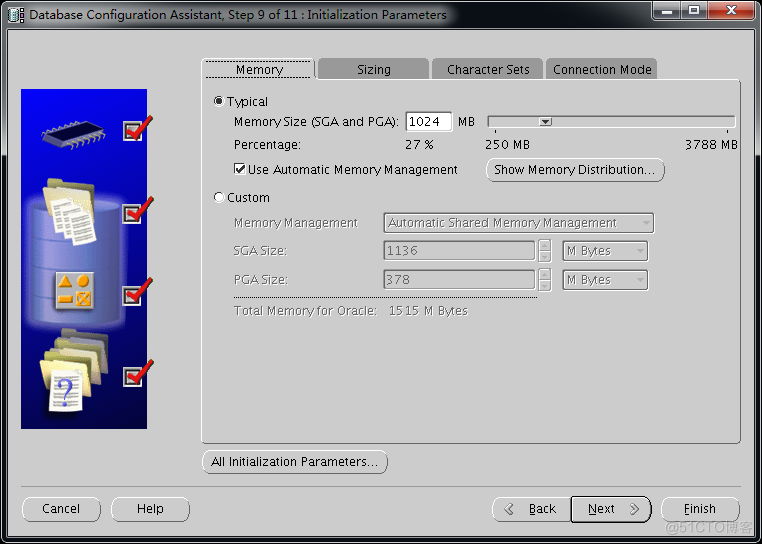
Task: Click the checkmark beside the shapes tile
Action: click(137, 293)
